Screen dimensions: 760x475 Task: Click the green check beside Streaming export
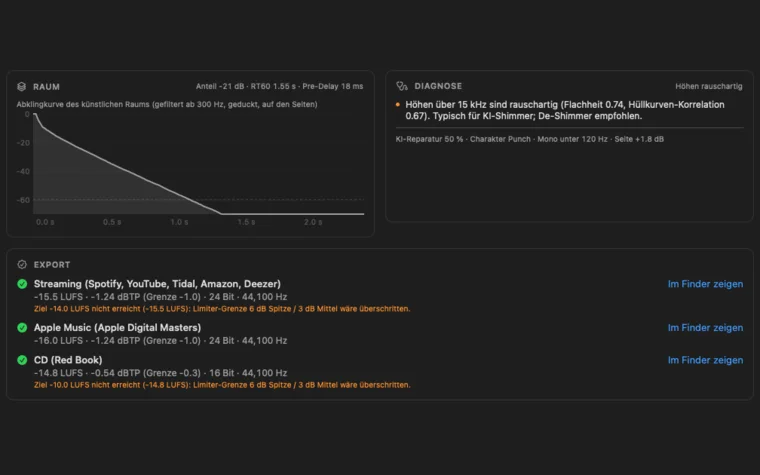22,284
